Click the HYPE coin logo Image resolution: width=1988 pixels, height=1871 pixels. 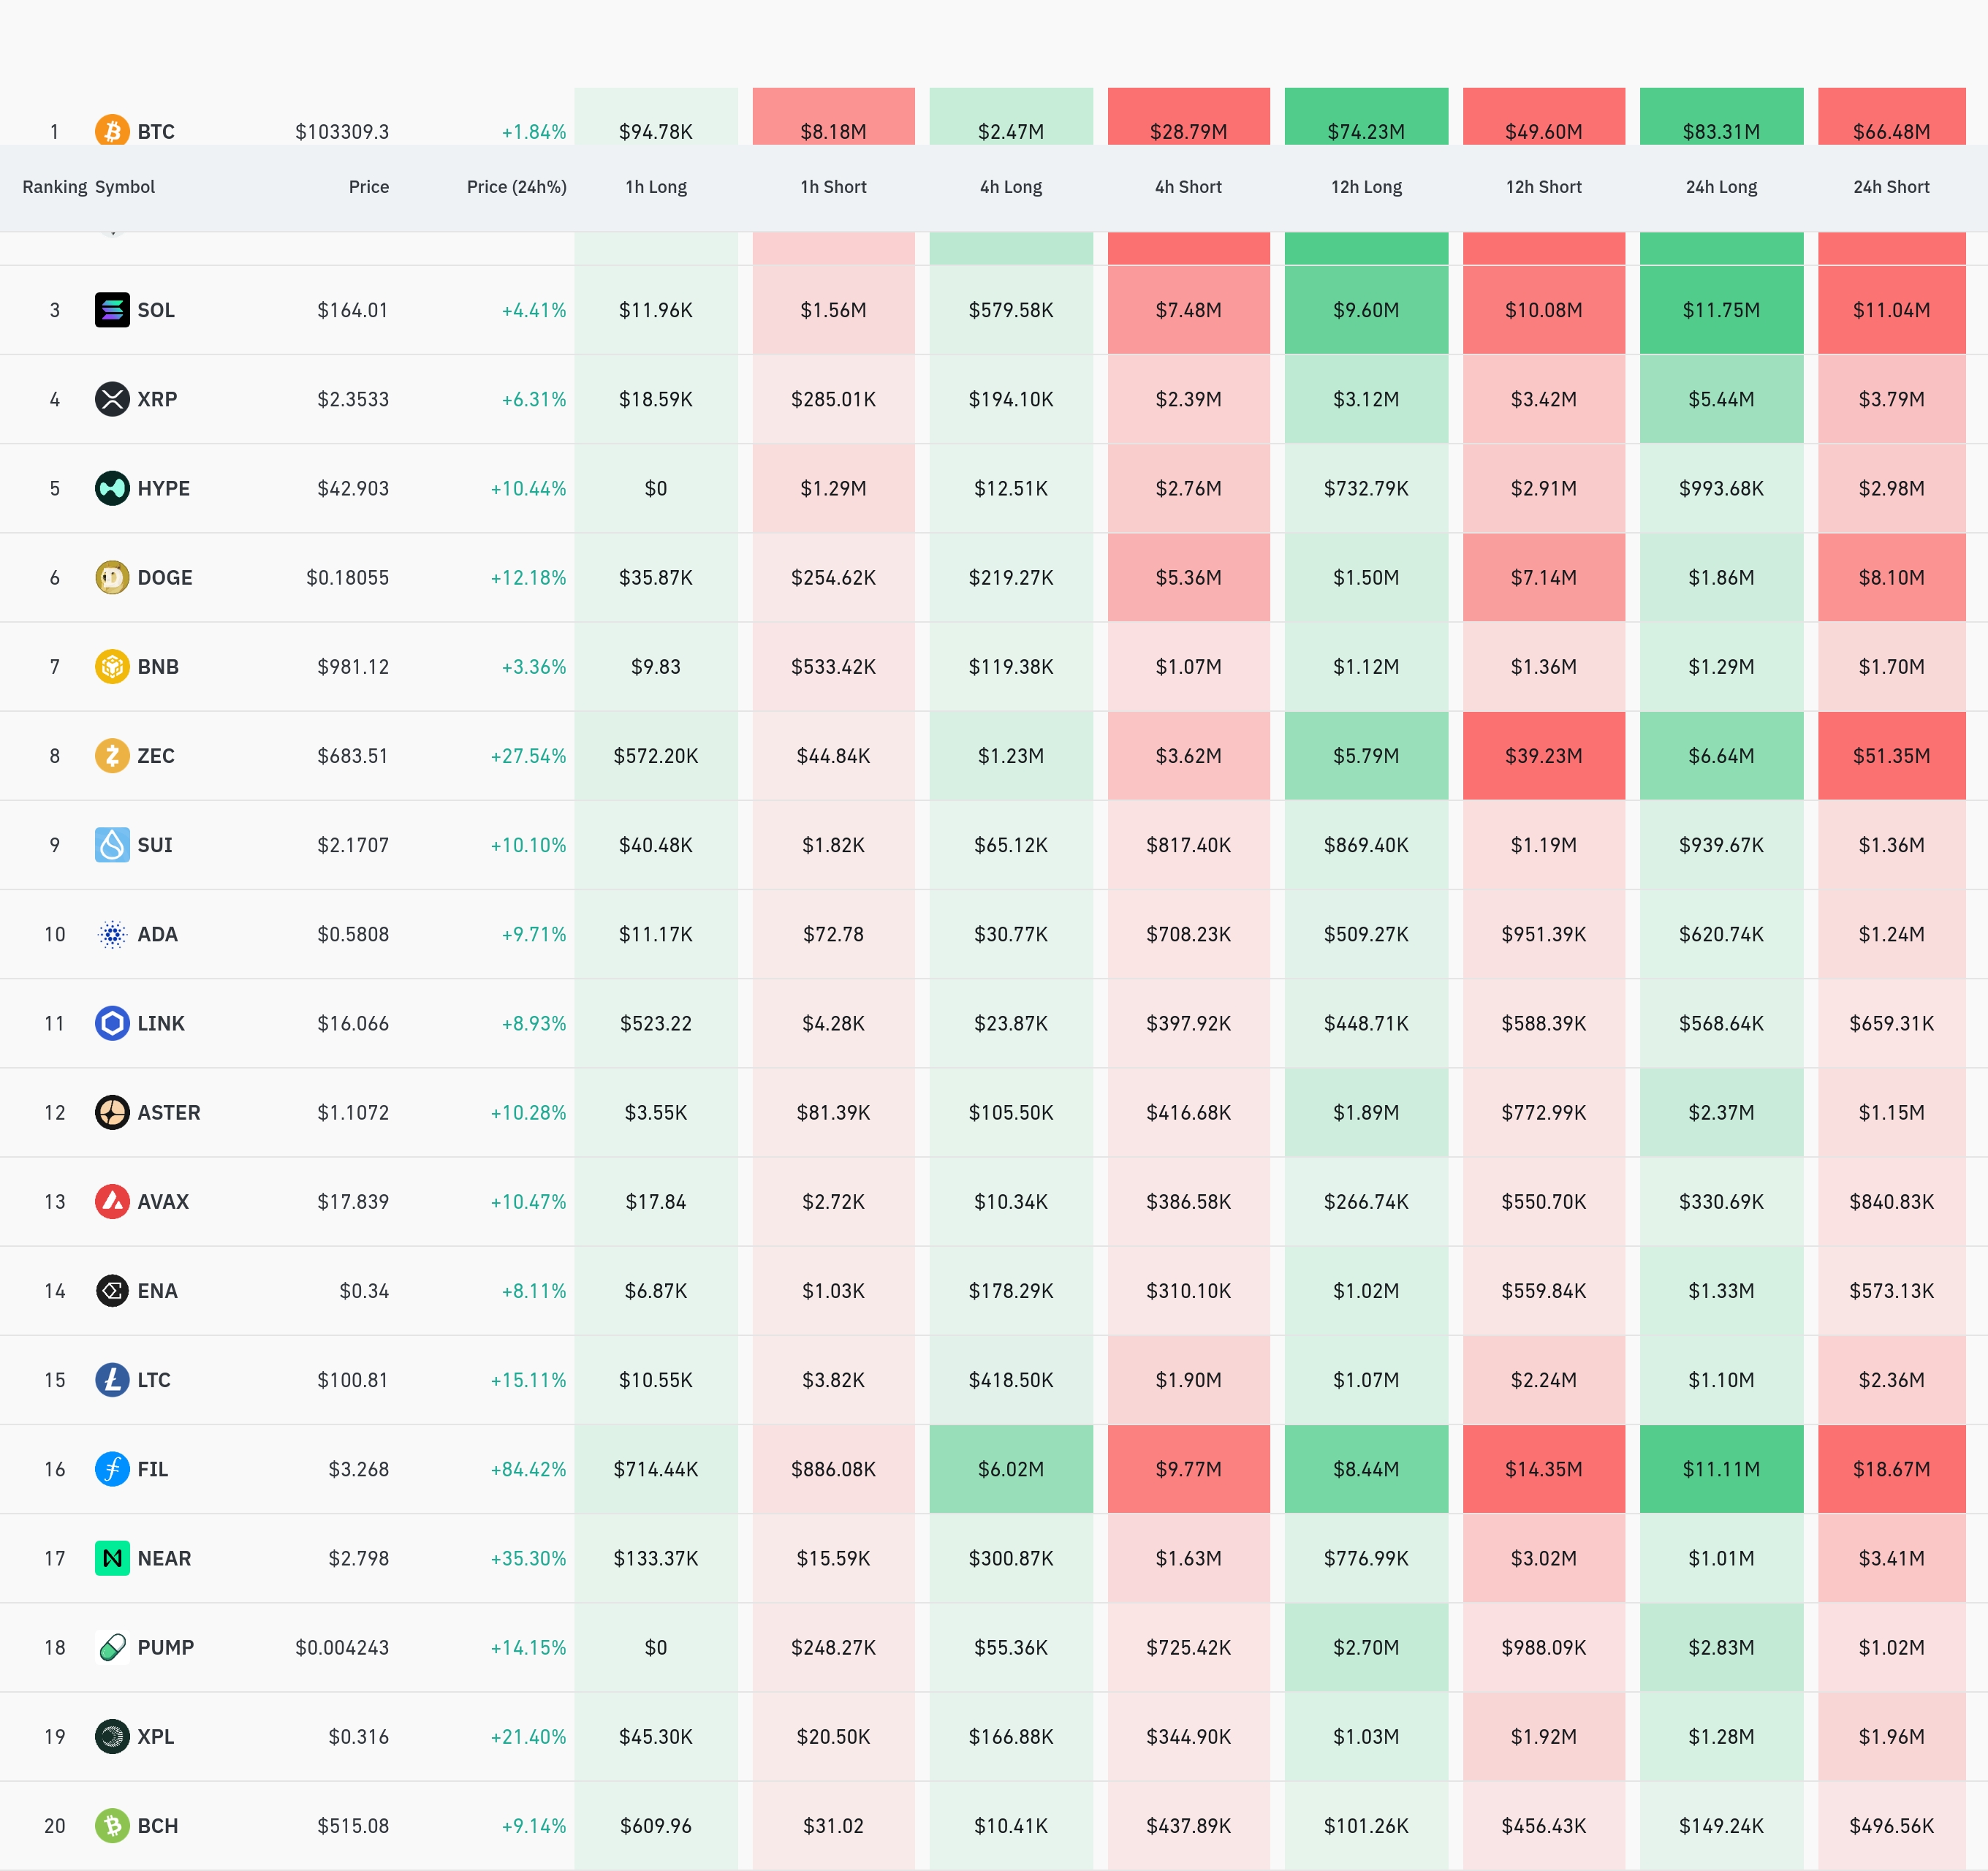[x=112, y=488]
